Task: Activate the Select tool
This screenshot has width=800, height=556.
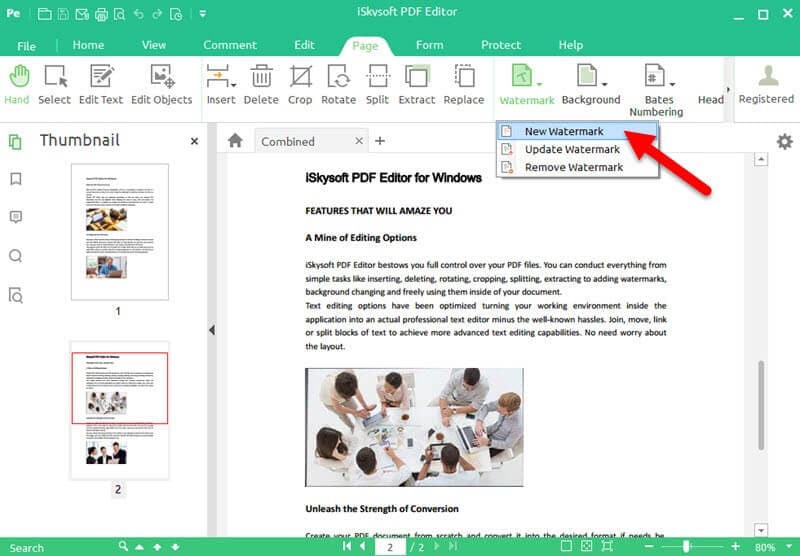Action: [55, 85]
